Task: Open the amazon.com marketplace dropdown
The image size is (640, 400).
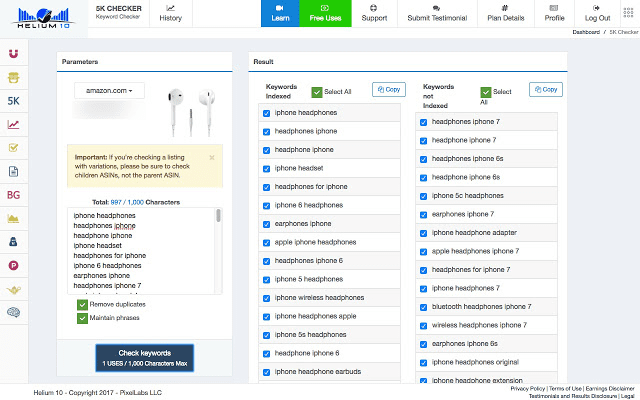Action: (109, 91)
